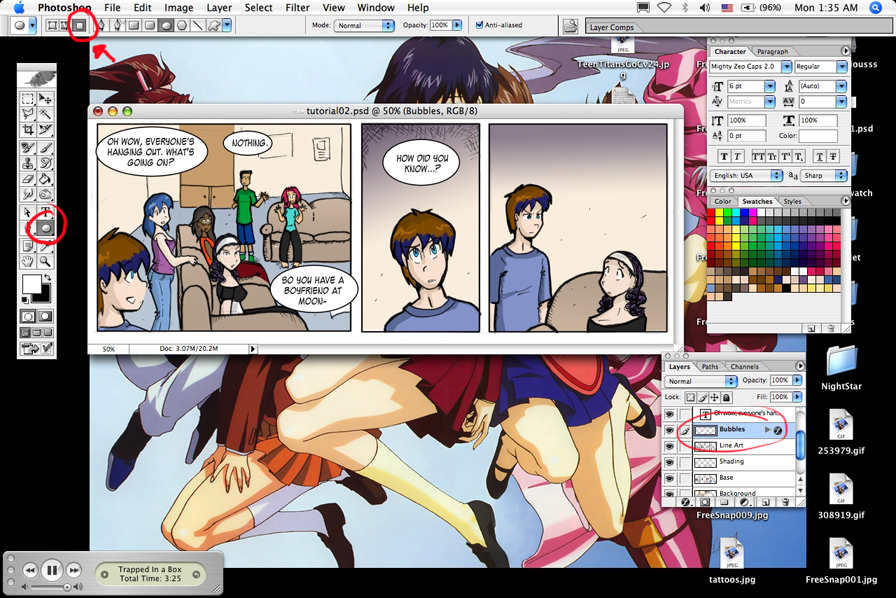Toggle lock all in Layers panel
This screenshot has width=896, height=598.
tap(726, 397)
